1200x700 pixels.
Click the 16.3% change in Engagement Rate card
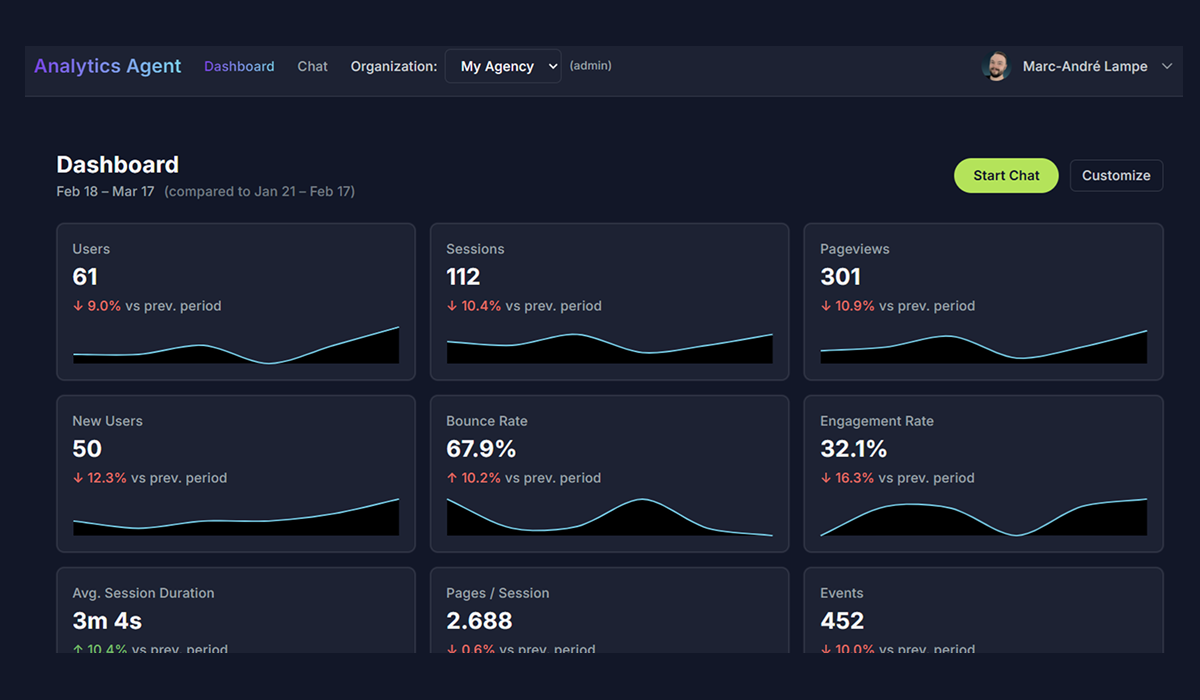[x=848, y=478]
